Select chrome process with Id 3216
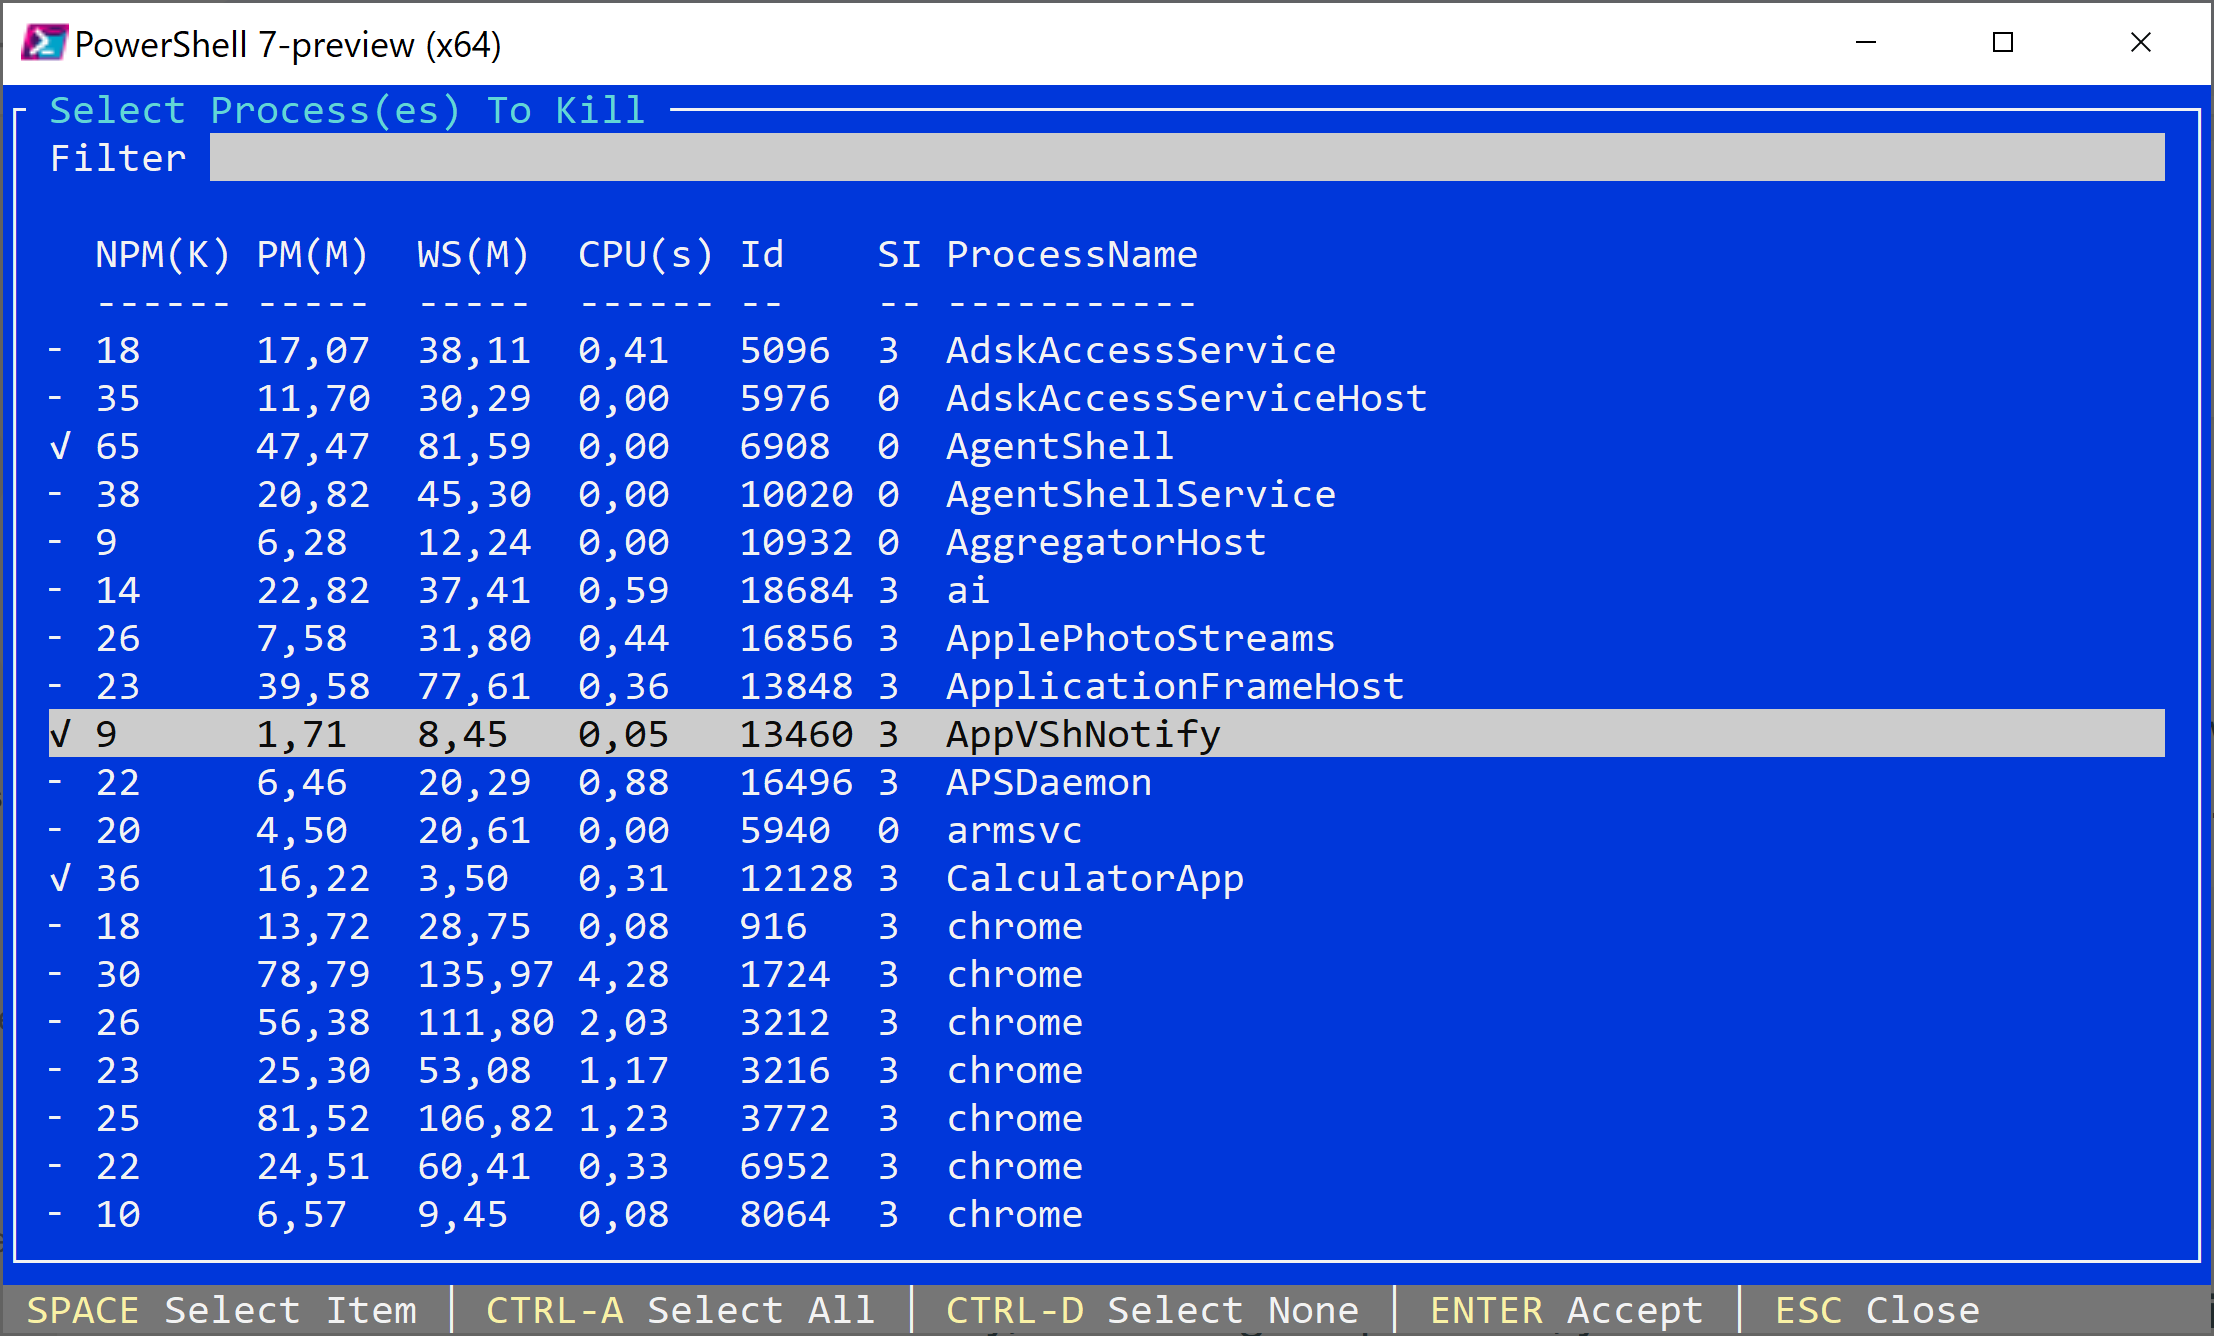The image size is (2214, 1336). [1015, 1071]
